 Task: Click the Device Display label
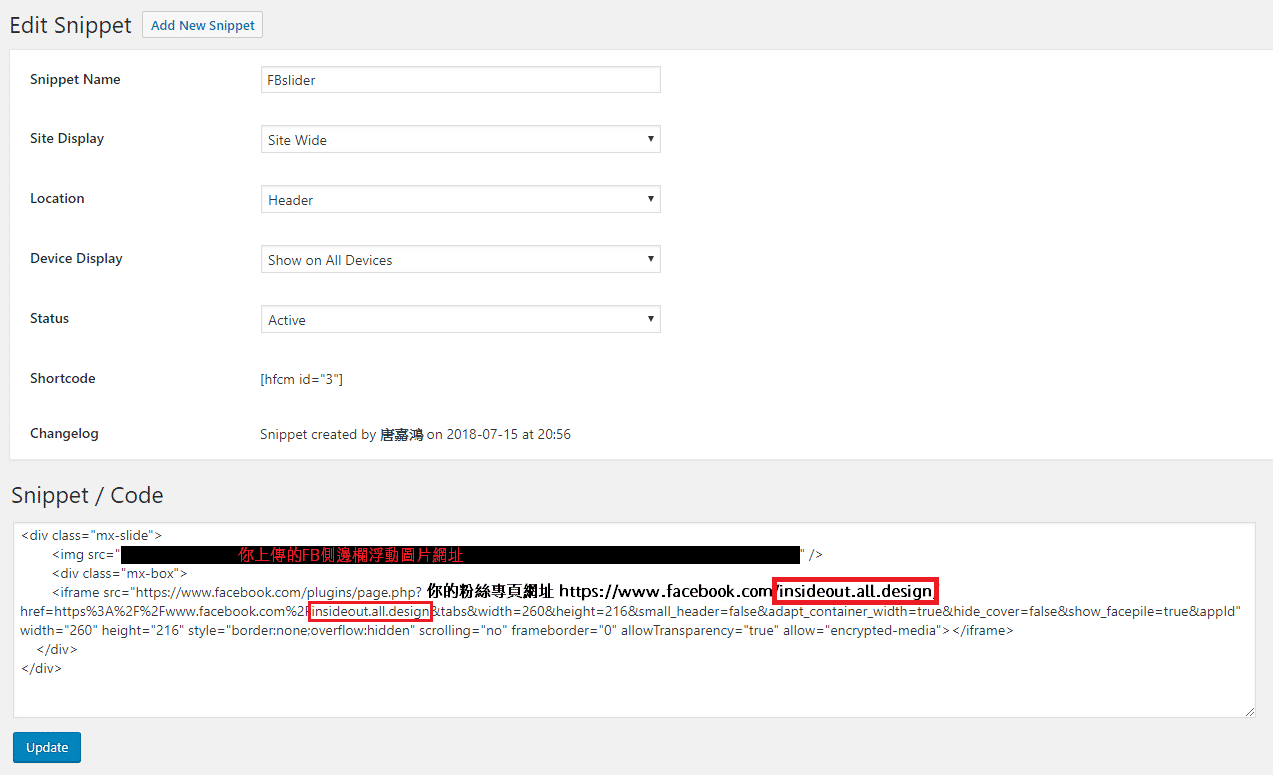76,259
